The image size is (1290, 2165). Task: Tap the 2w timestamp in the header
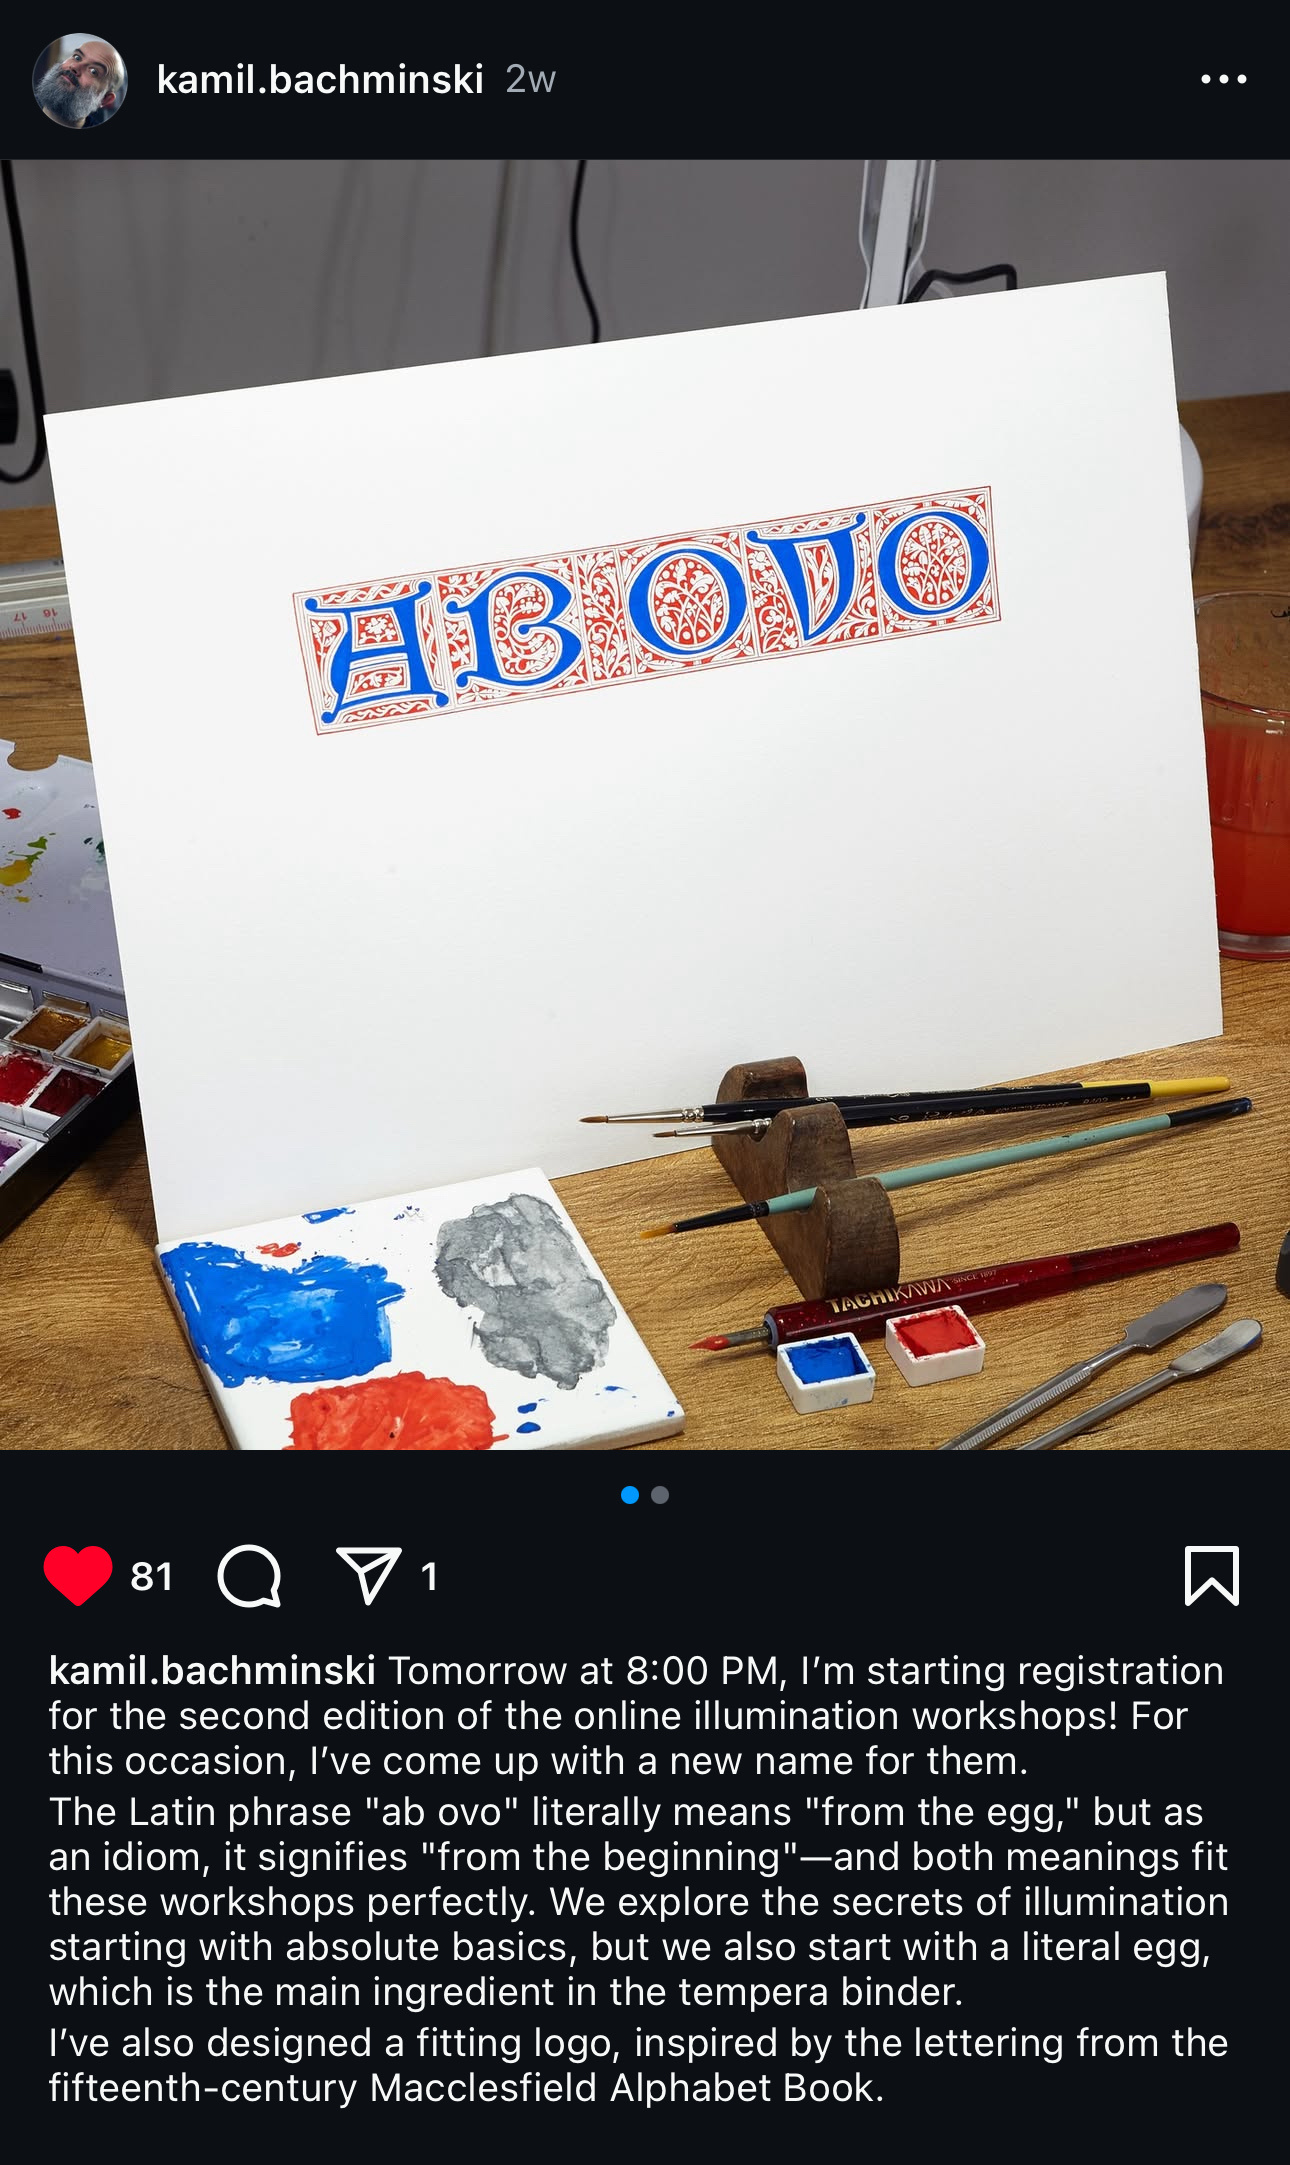(530, 79)
